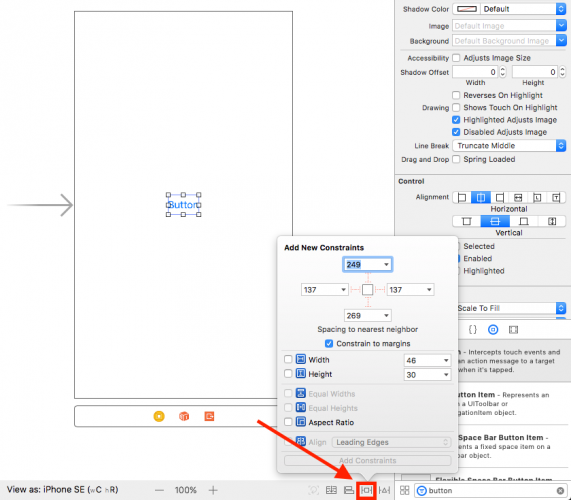Check the Height constraint box
This screenshot has width=571, height=500.
(x=288, y=374)
